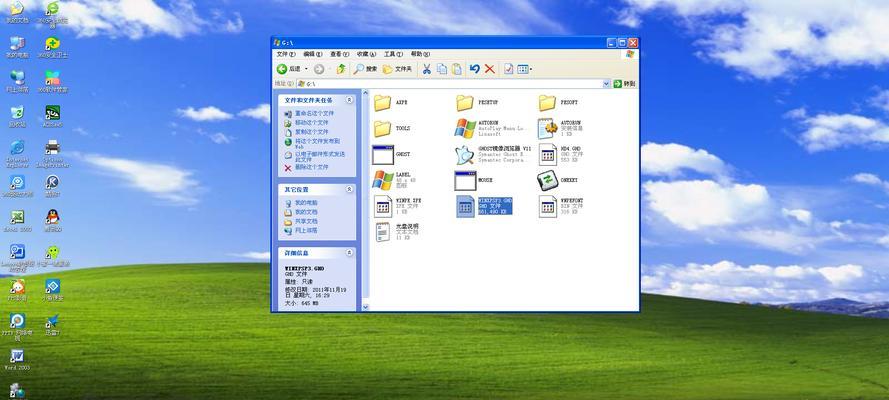Viewport: 889px width, 400px height.
Task: Select the highlighted WINXPSP3.GHO file
Action: (484, 206)
